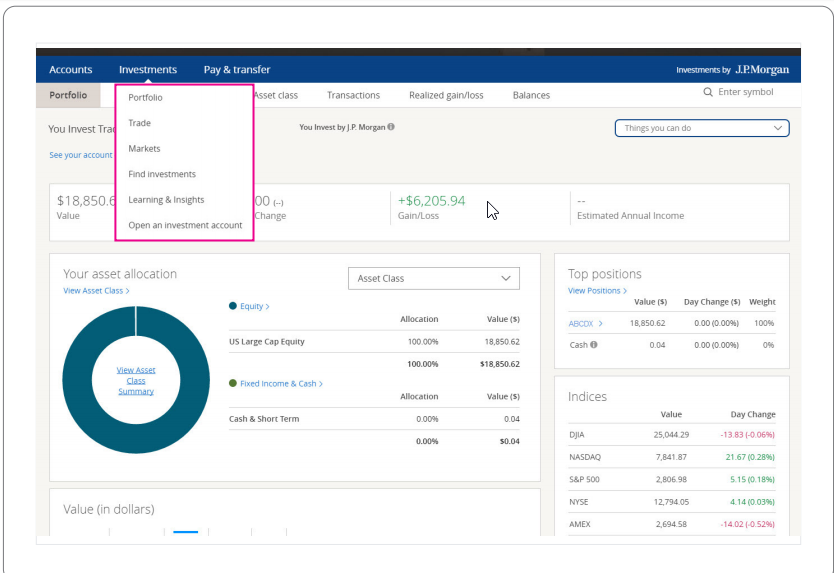Click the See your account link
The height and width of the screenshot is (573, 834).
click(81, 155)
